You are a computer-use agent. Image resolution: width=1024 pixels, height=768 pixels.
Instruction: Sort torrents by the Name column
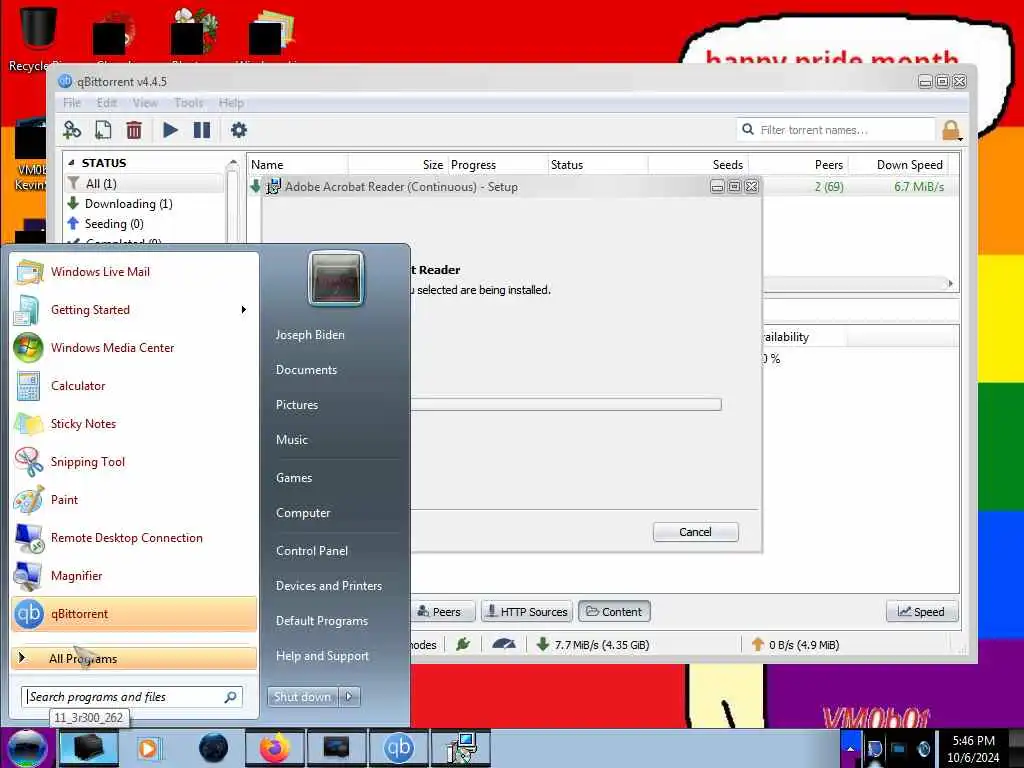pos(297,165)
